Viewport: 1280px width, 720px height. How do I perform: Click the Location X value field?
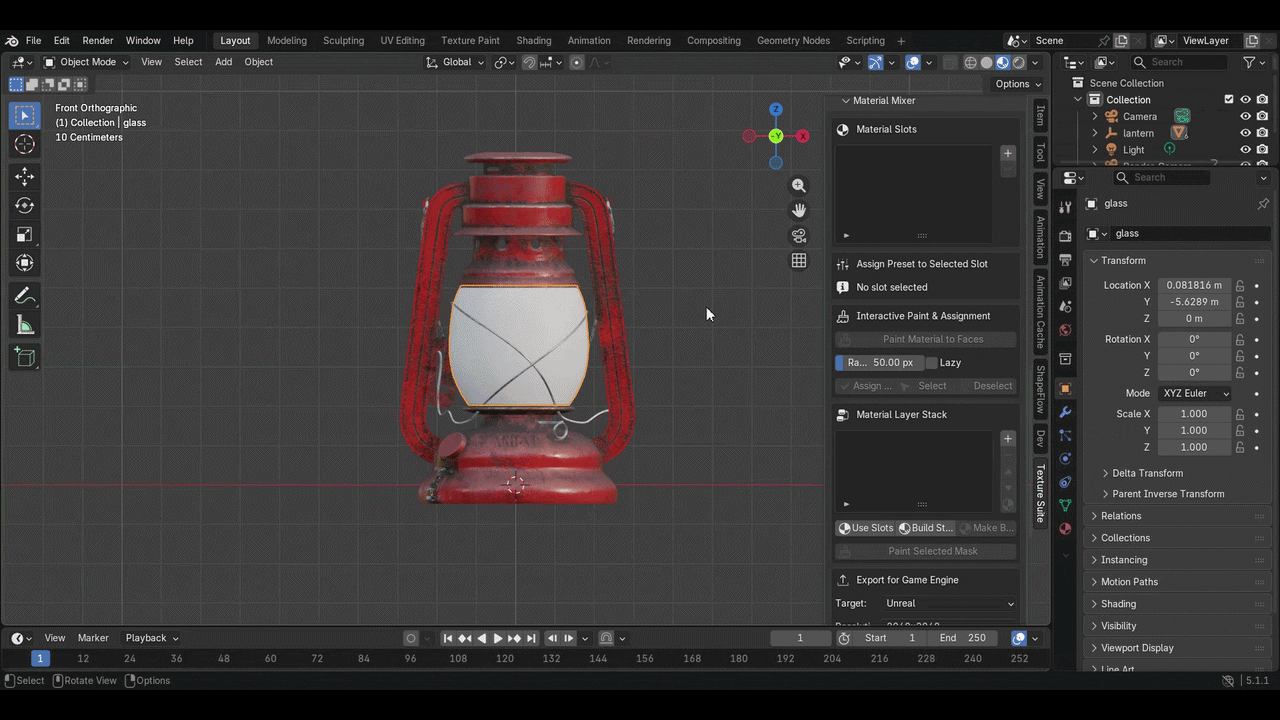pyautogui.click(x=1195, y=286)
